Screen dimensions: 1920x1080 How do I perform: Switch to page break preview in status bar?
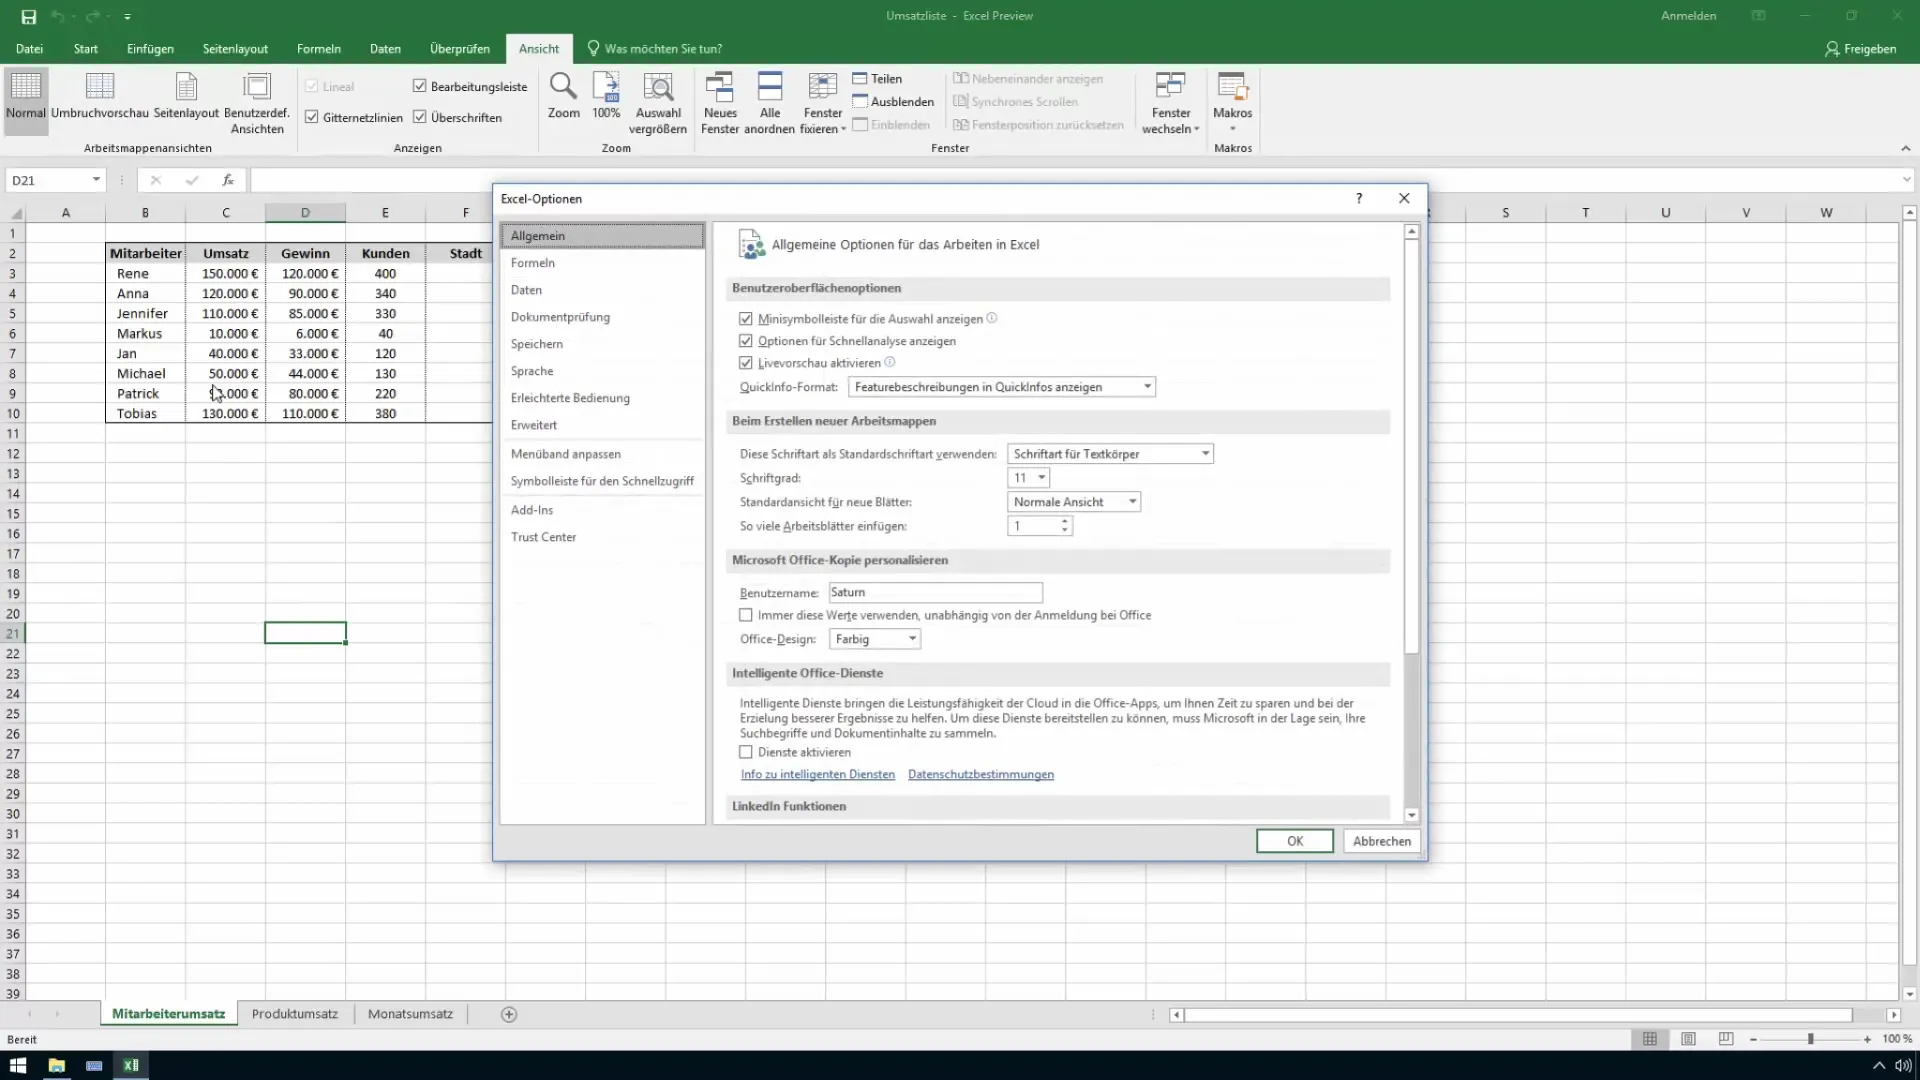[x=1726, y=1040]
